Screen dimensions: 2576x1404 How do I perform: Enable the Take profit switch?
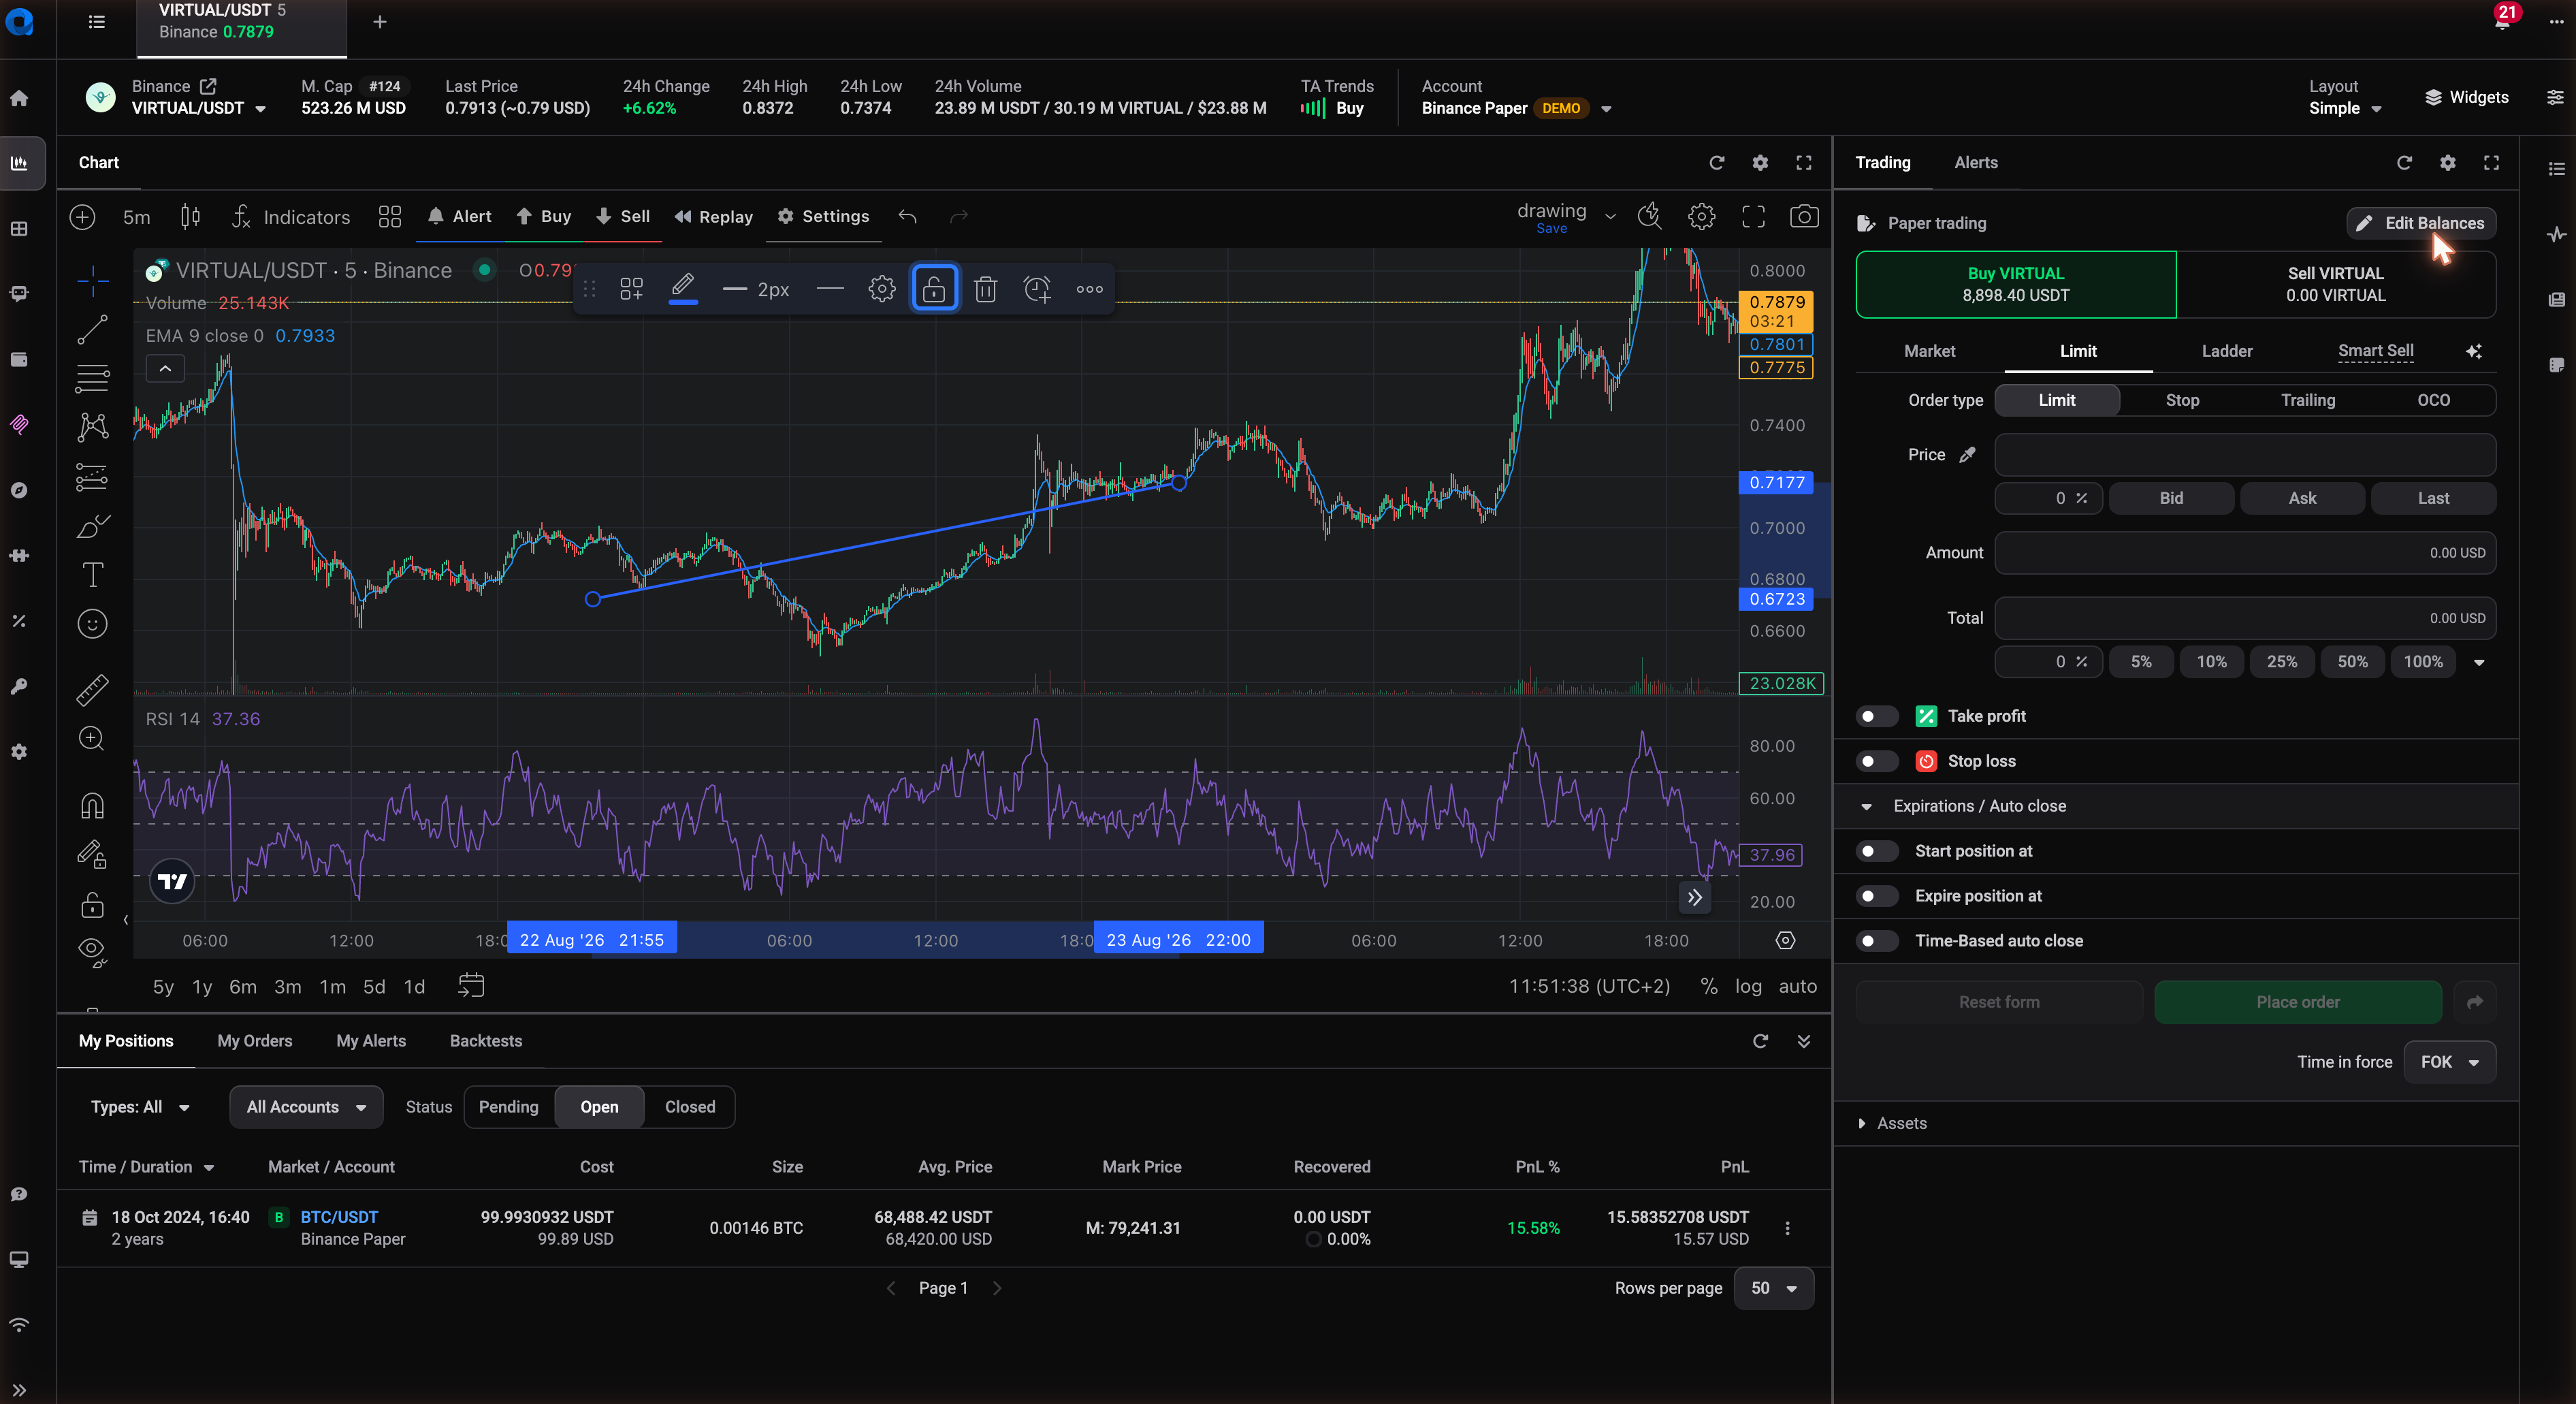point(1876,716)
